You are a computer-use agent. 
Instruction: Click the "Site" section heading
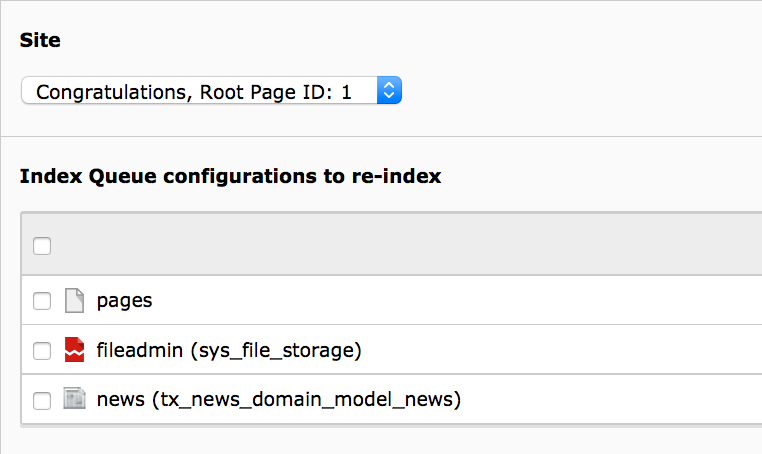(x=40, y=40)
